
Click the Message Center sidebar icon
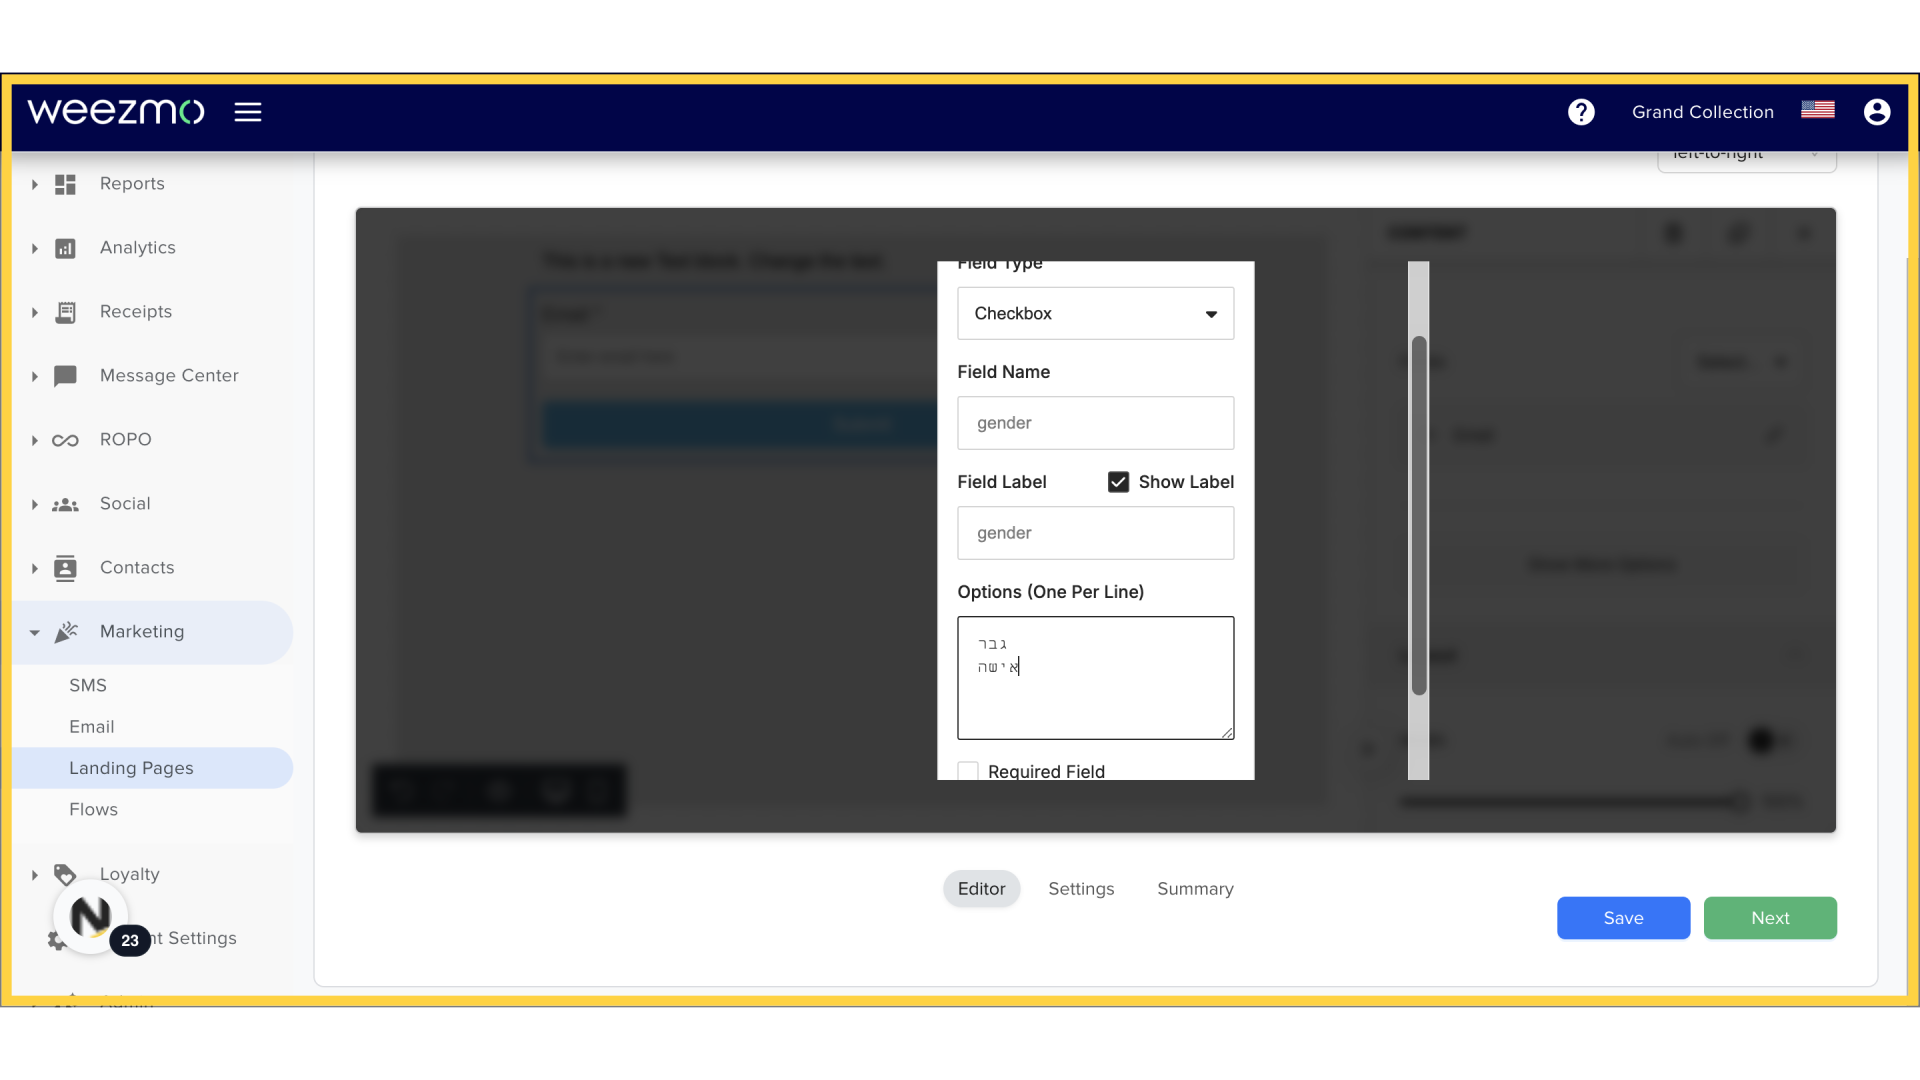[x=66, y=375]
